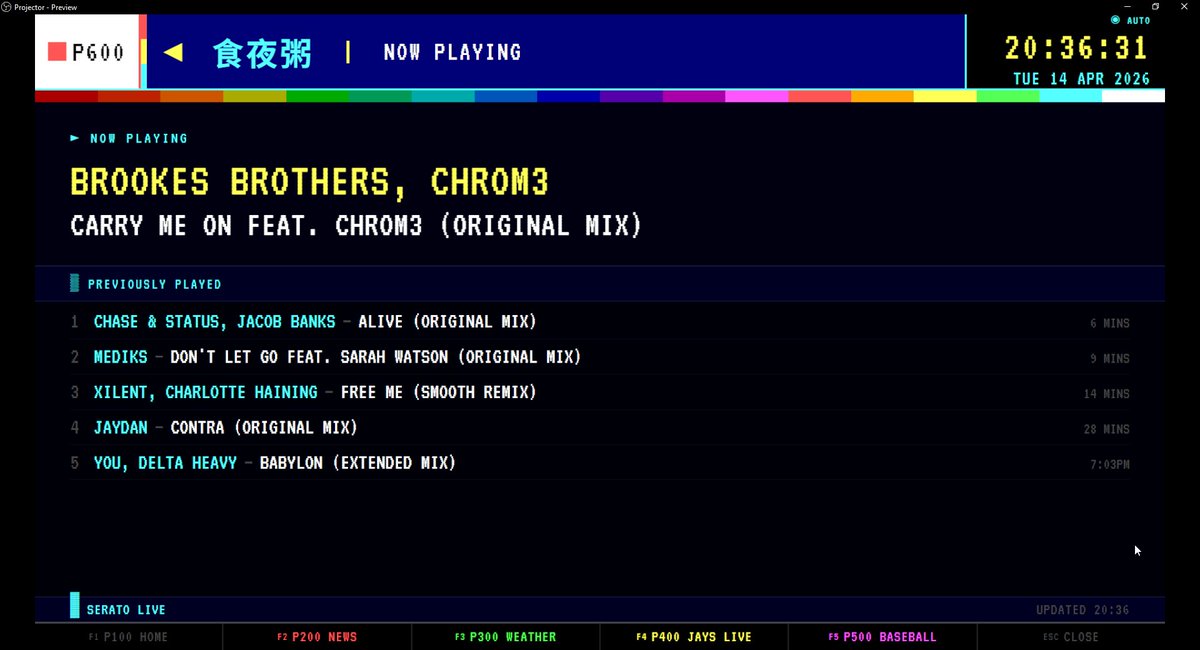Click the 14 MINS timestamp
This screenshot has height=650, width=1200.
click(x=1106, y=394)
